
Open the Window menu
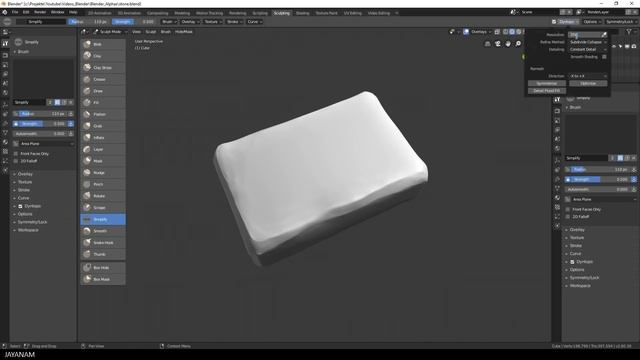(58, 12)
